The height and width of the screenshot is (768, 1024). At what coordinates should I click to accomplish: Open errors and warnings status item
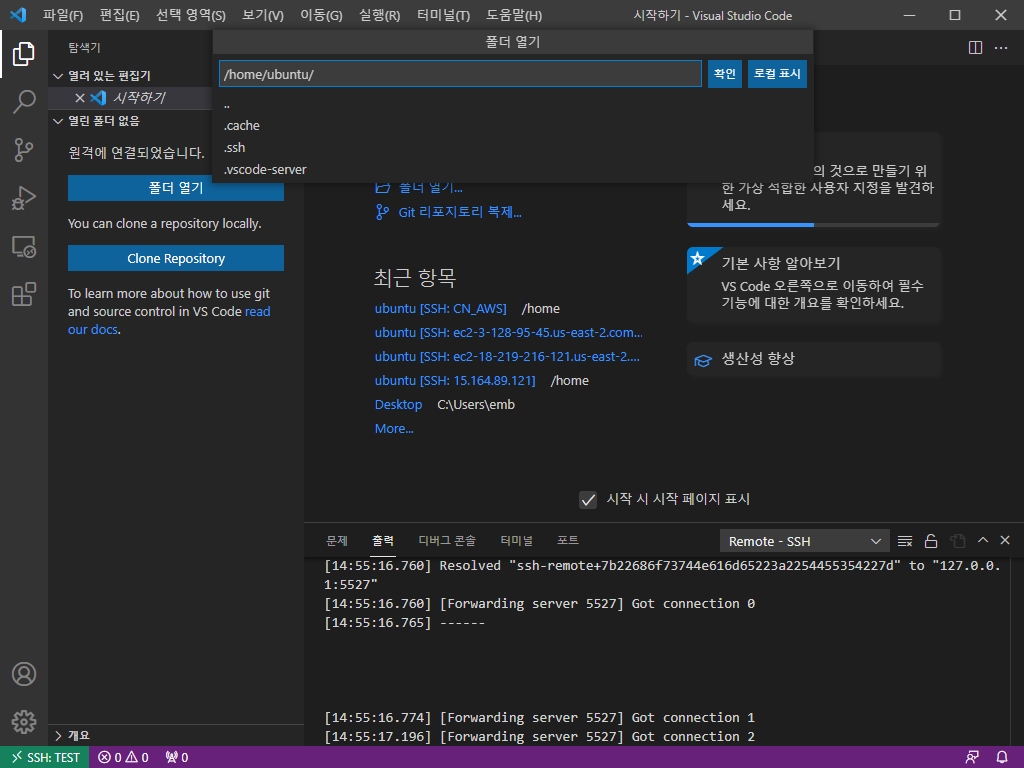(123, 757)
